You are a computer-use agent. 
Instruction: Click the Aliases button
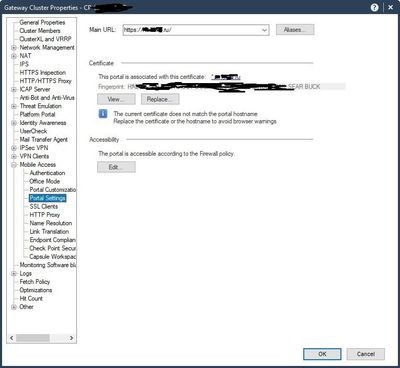point(295,30)
